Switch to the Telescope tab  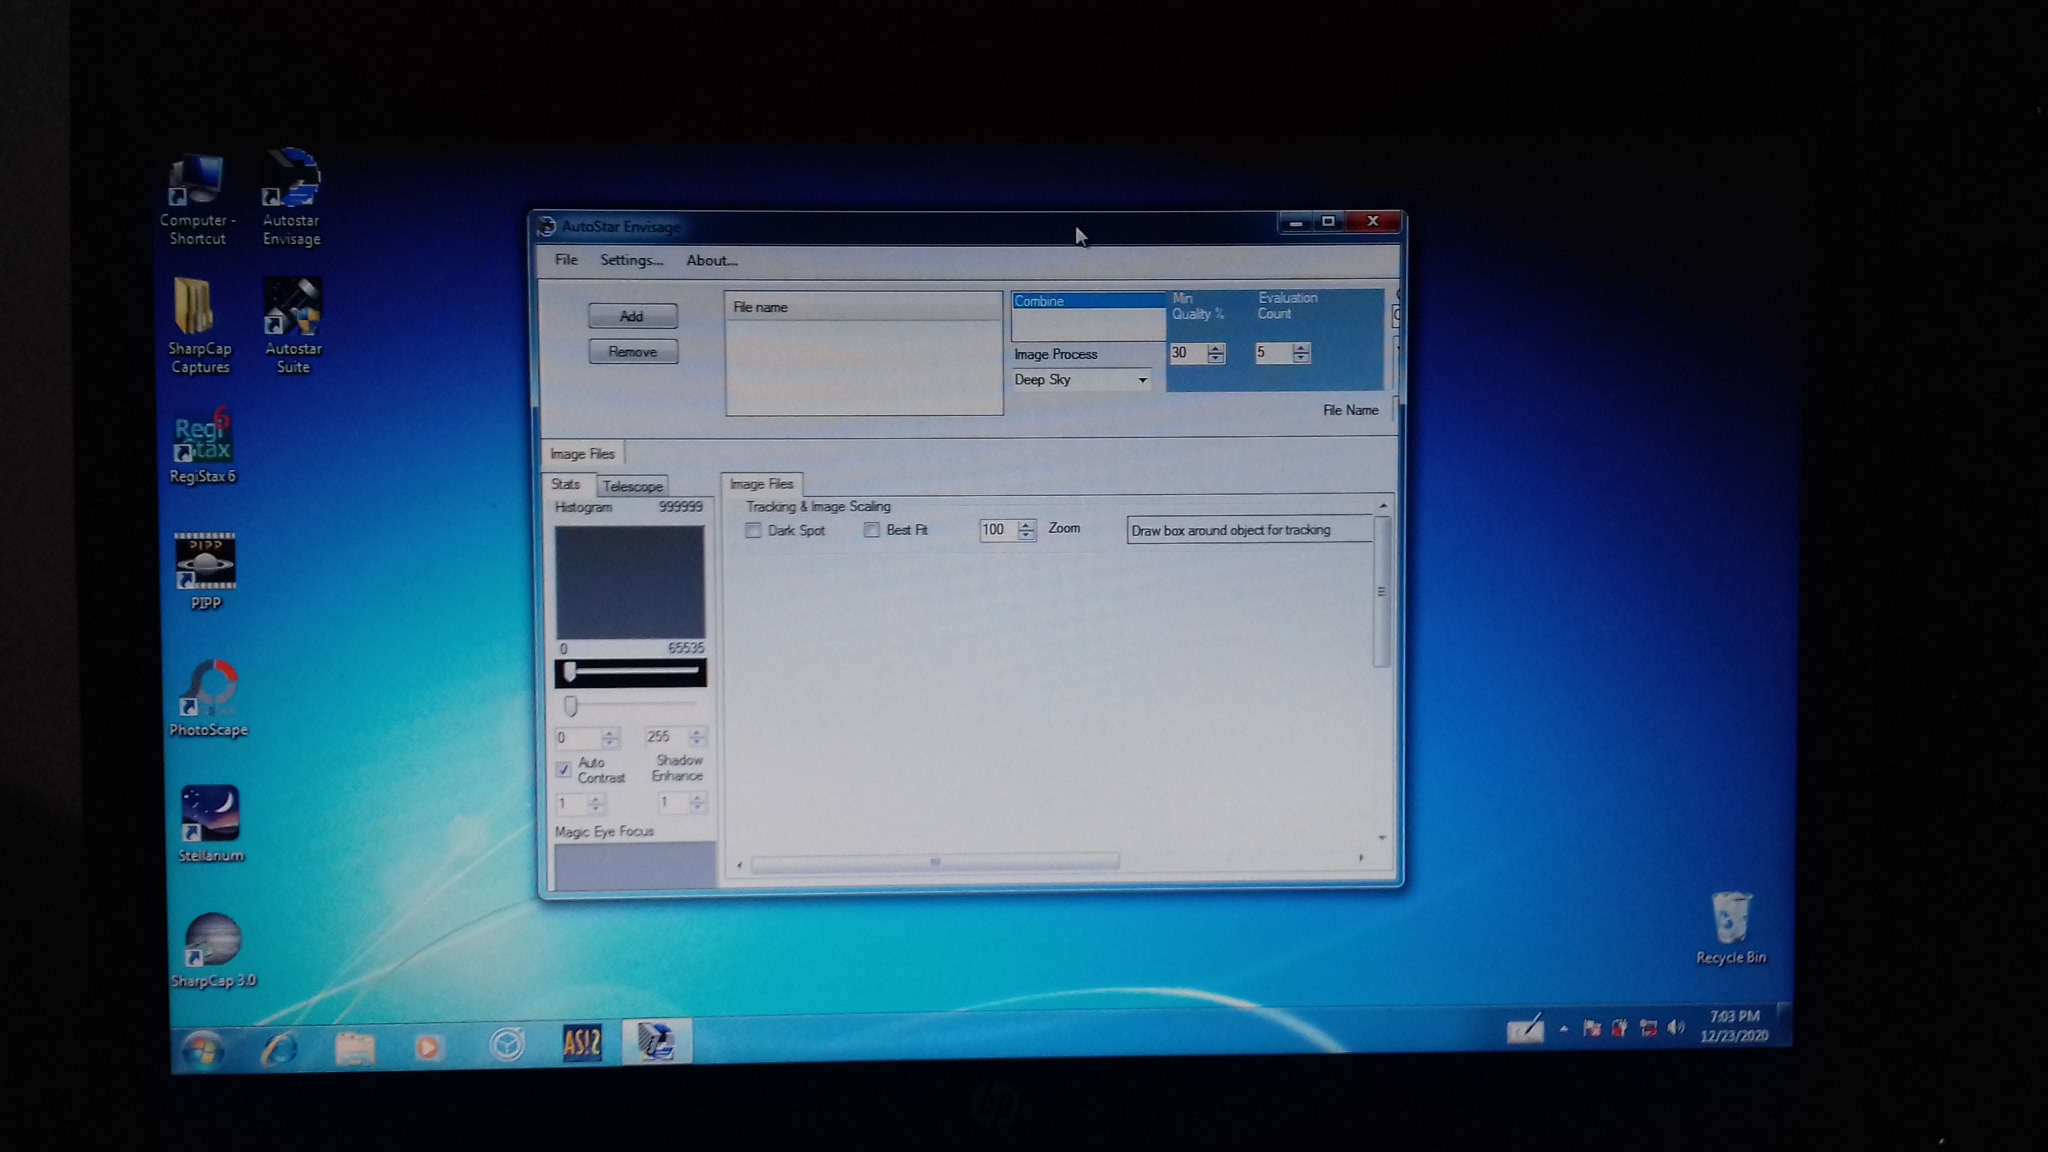click(632, 486)
